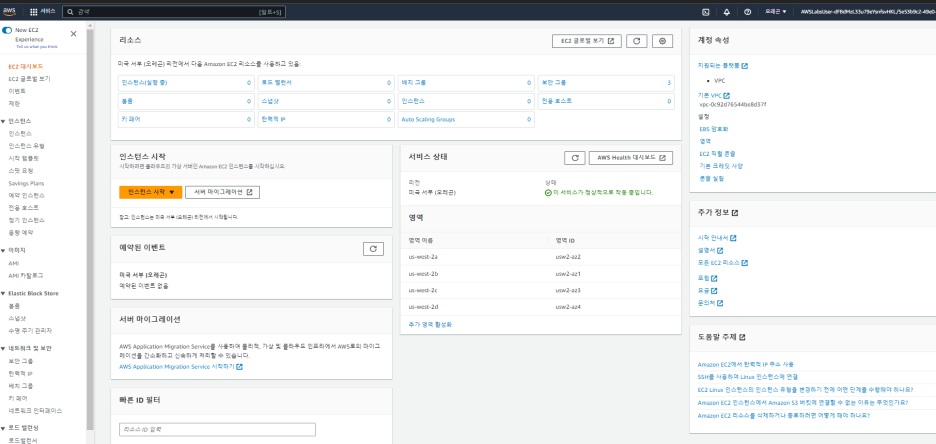Screen dimensions: 936x444
Task: Open the AWS Health 대시보드 button
Action: click(x=631, y=158)
